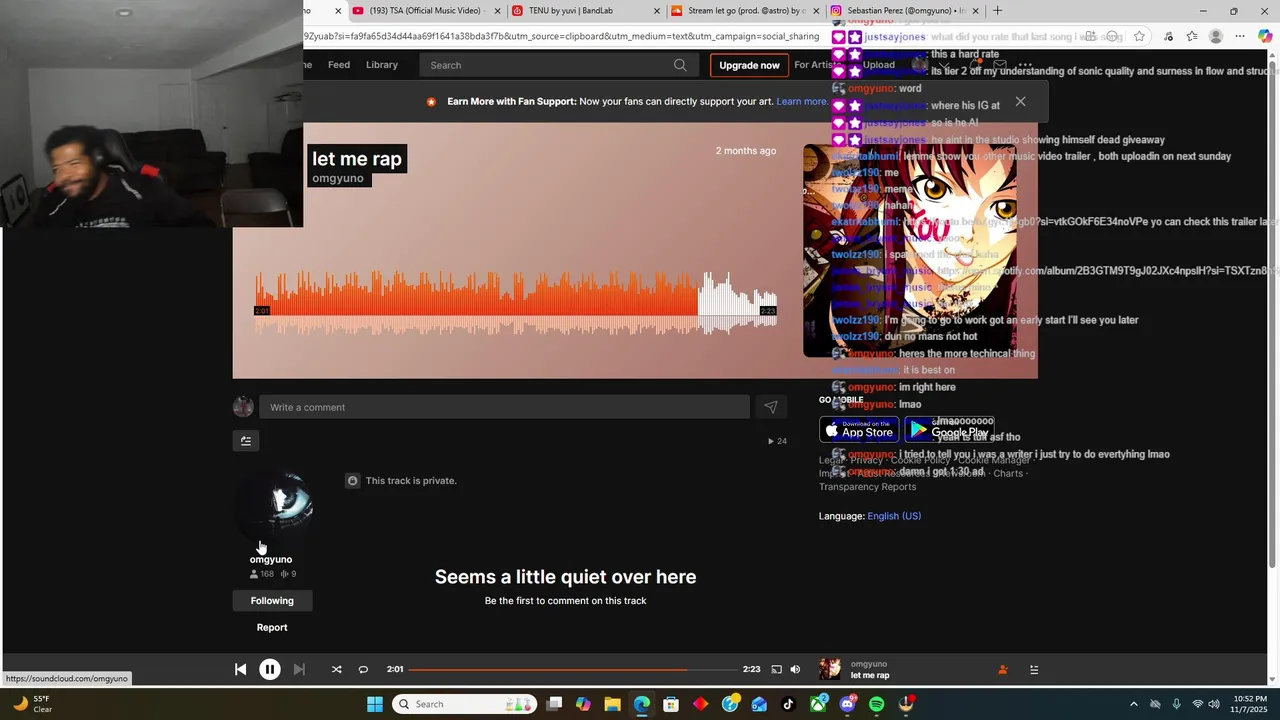
Task: Open Task View on the taskbar
Action: coord(555,704)
